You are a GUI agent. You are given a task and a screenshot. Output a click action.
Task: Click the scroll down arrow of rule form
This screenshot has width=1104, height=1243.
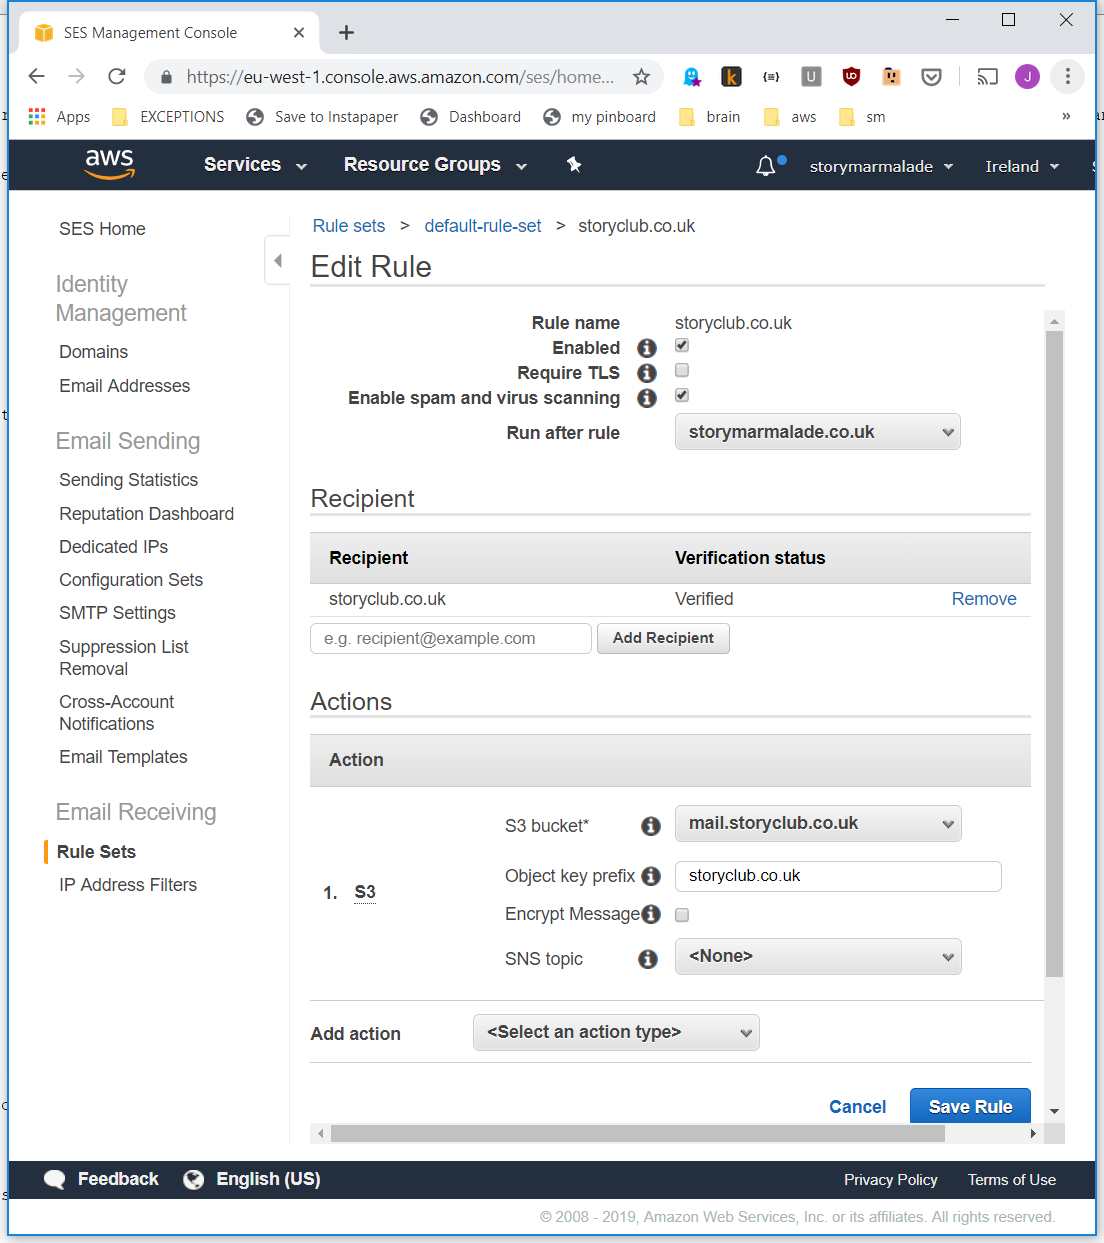(1054, 1111)
